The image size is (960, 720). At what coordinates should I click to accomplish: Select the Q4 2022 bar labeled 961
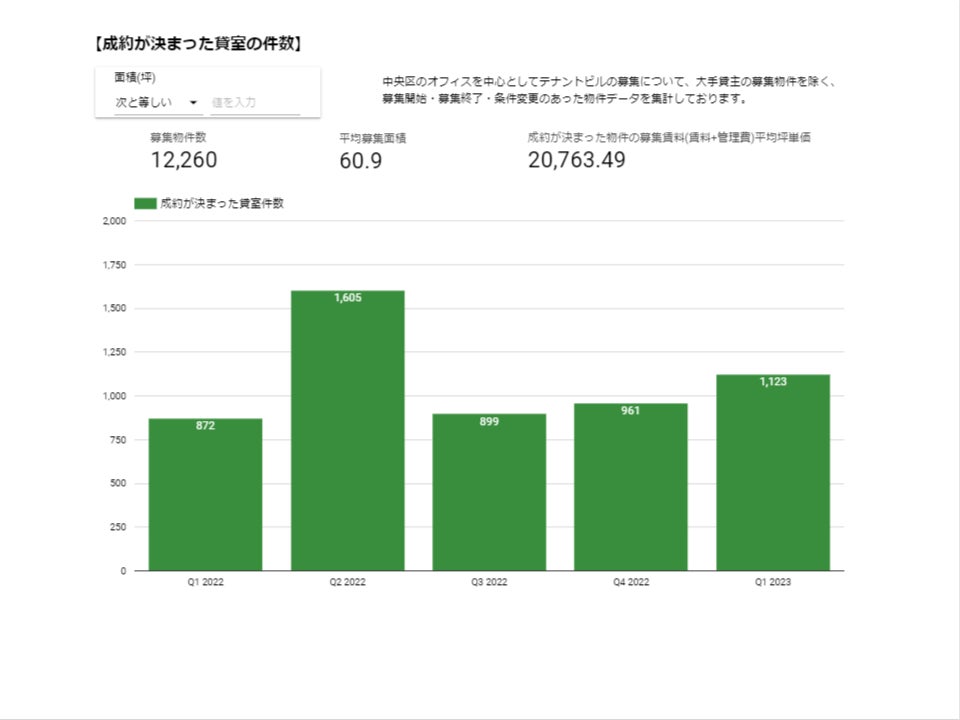pyautogui.click(x=631, y=487)
